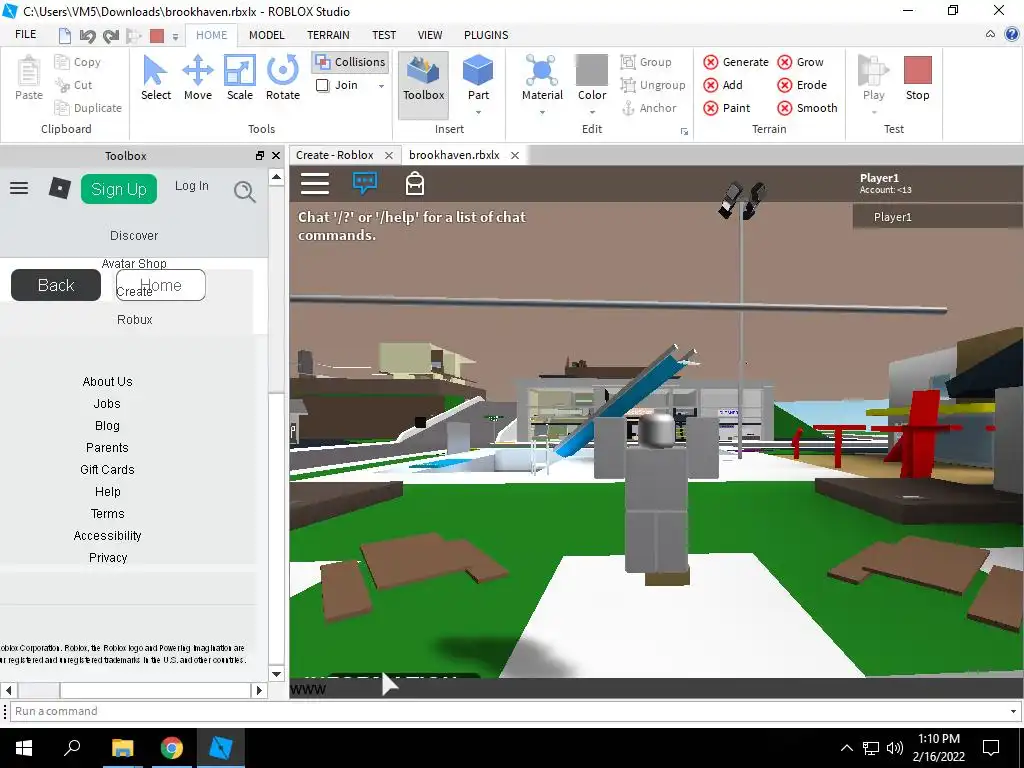The width and height of the screenshot is (1024, 768).
Task: Switch to Create - Roblox document tab
Action: [335, 155]
